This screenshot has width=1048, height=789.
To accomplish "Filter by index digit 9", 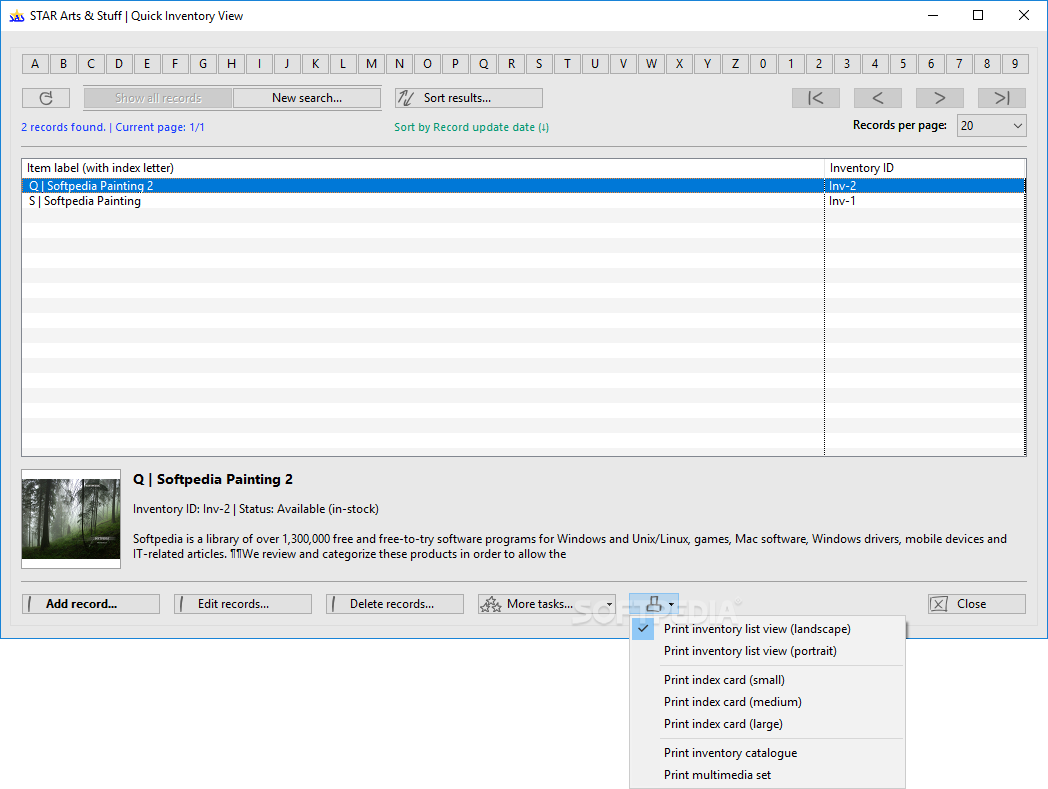I will [1015, 64].
